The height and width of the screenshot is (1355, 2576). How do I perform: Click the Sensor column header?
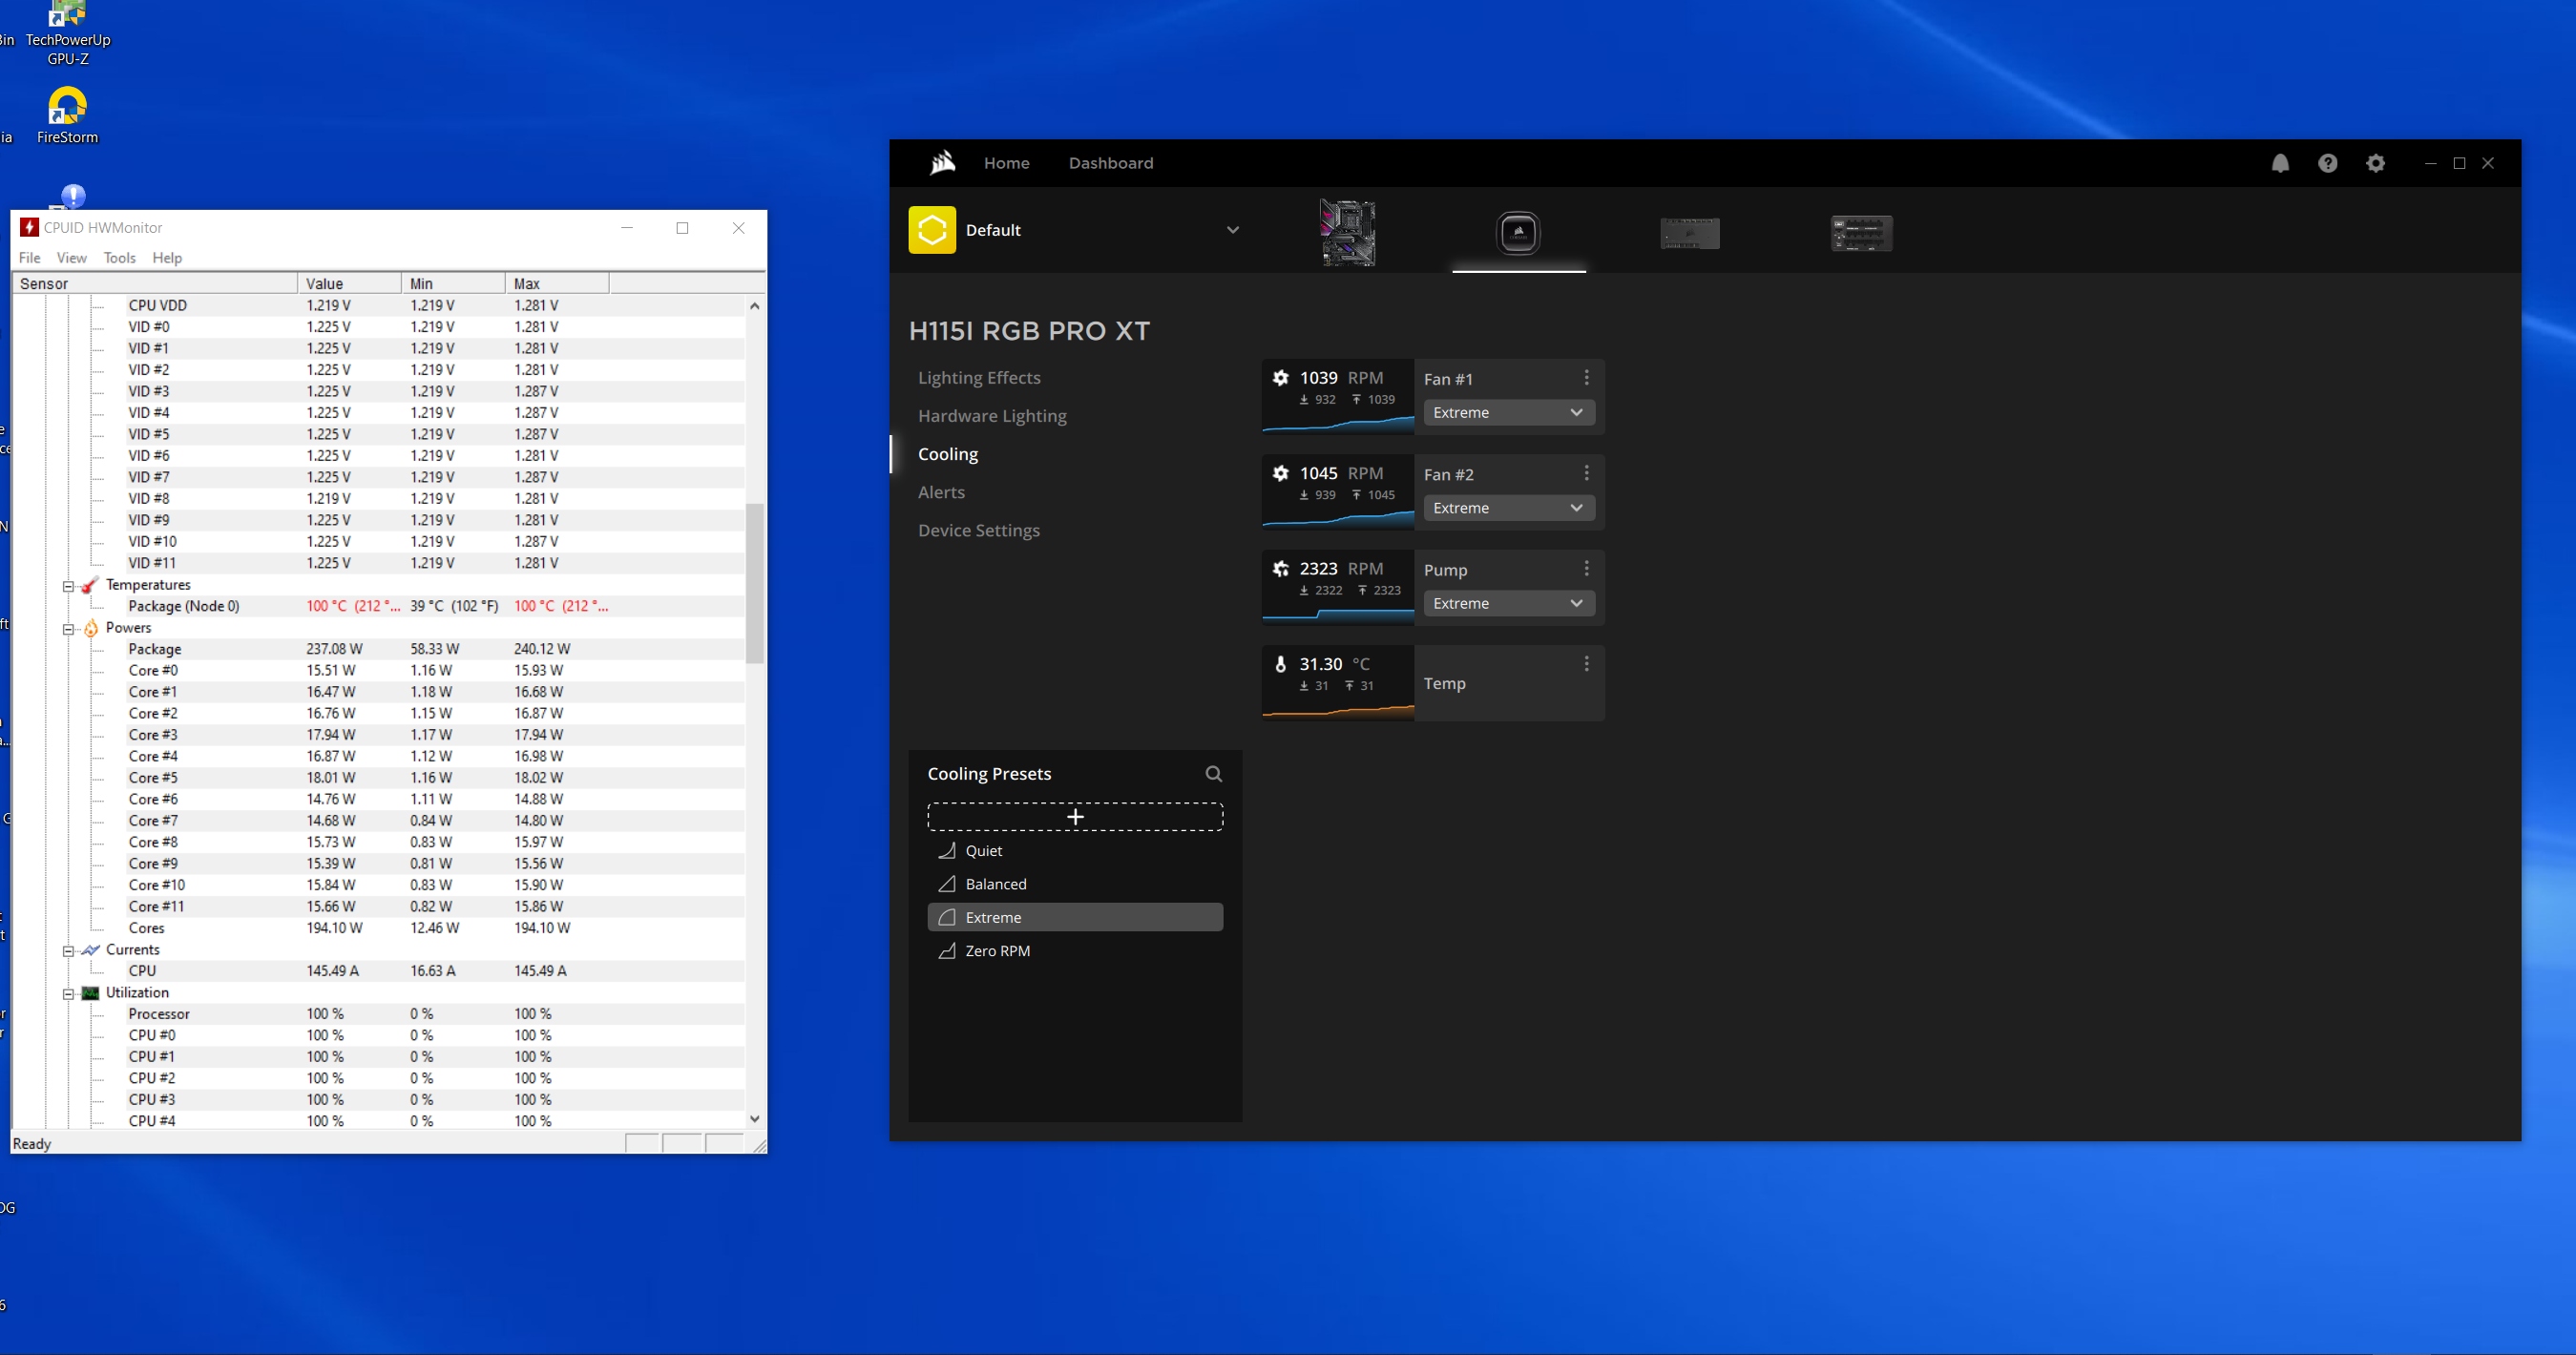click(x=154, y=283)
